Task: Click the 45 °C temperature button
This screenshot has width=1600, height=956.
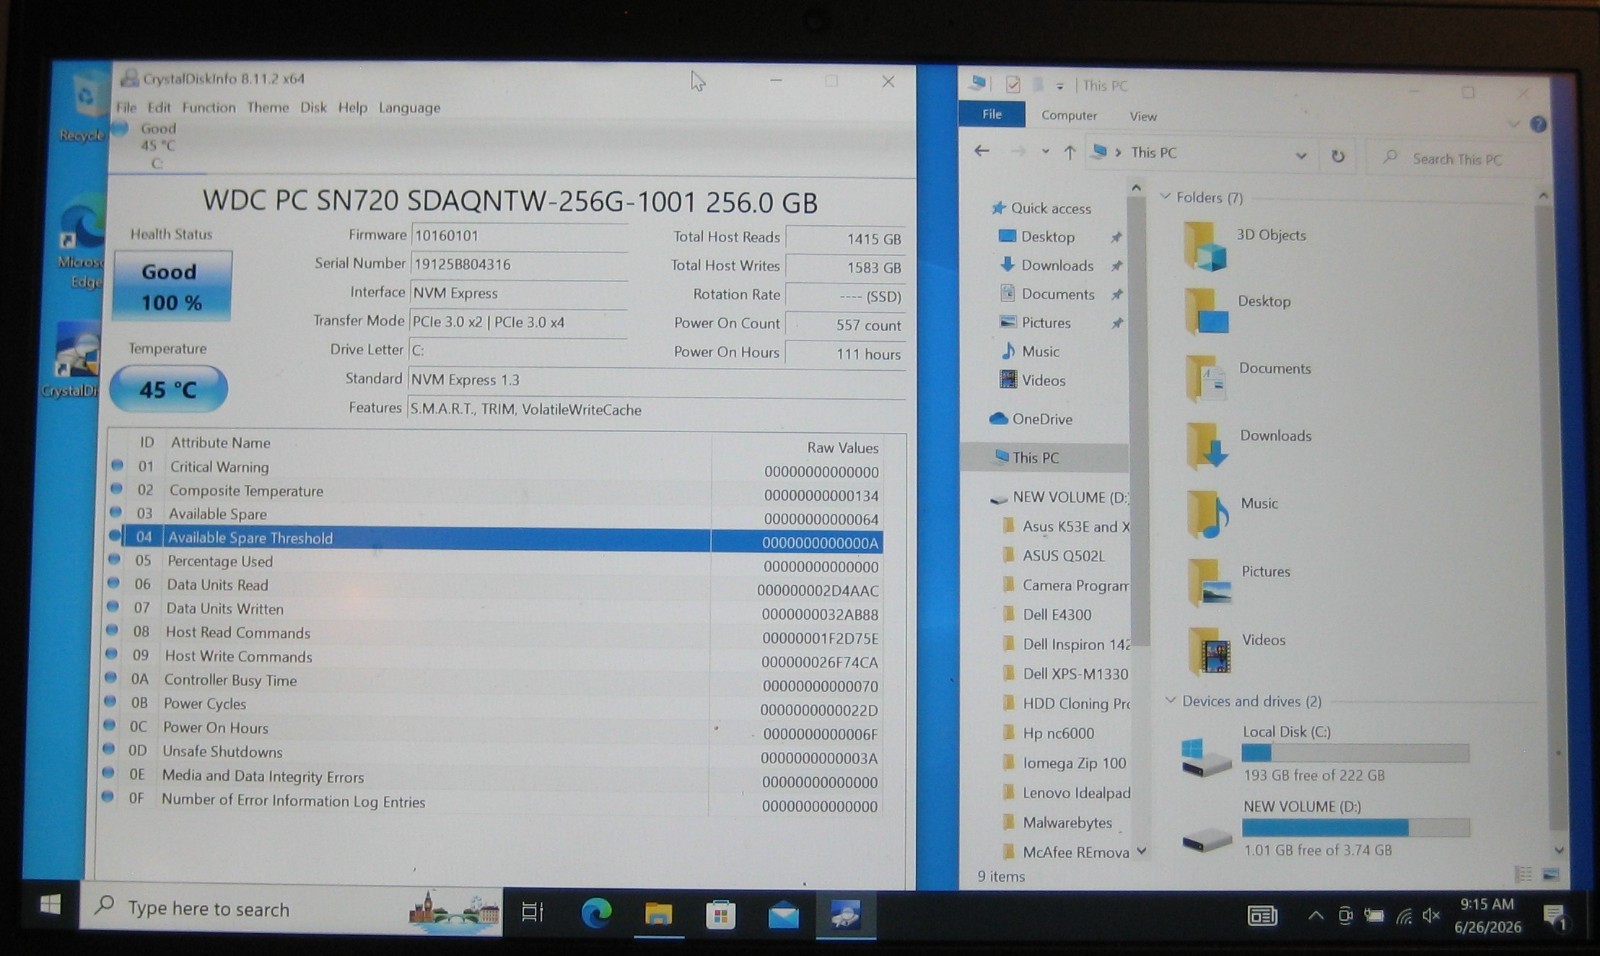Action: click(x=168, y=389)
